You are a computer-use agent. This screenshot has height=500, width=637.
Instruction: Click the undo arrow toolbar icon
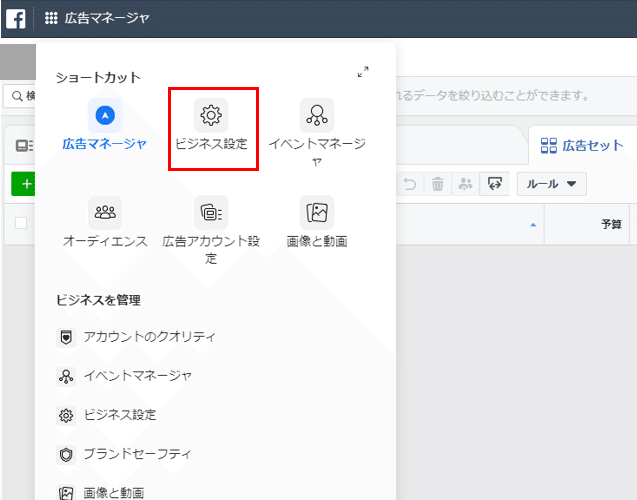coord(410,184)
